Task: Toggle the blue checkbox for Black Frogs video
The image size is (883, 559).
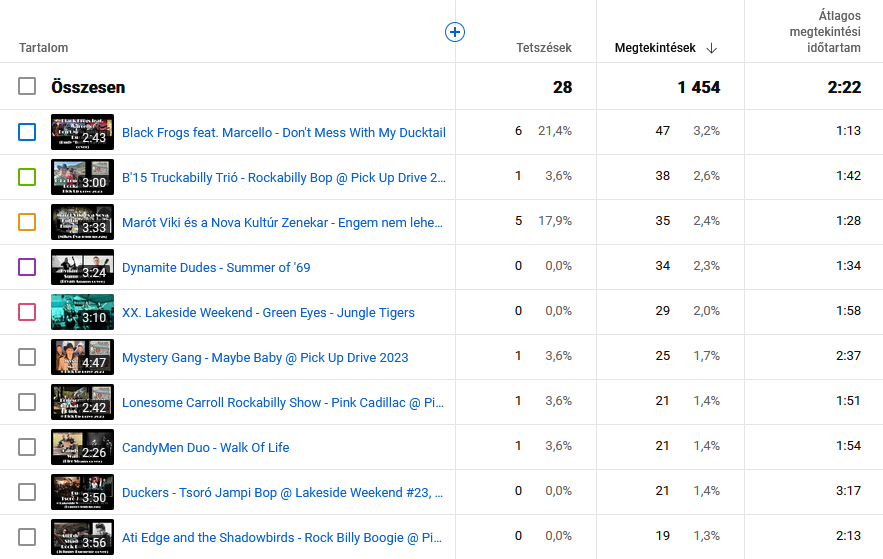Action: tap(27, 132)
